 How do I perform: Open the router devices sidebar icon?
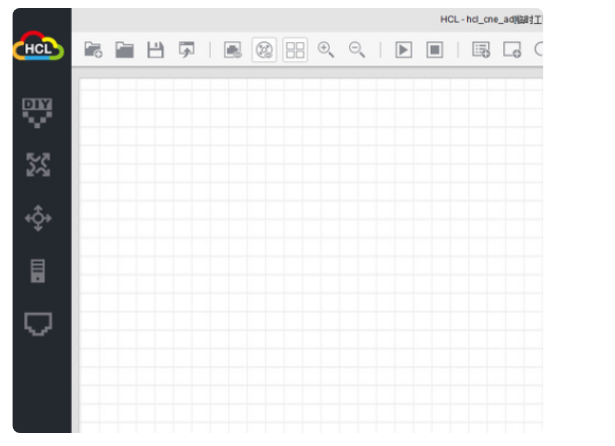coord(38,165)
